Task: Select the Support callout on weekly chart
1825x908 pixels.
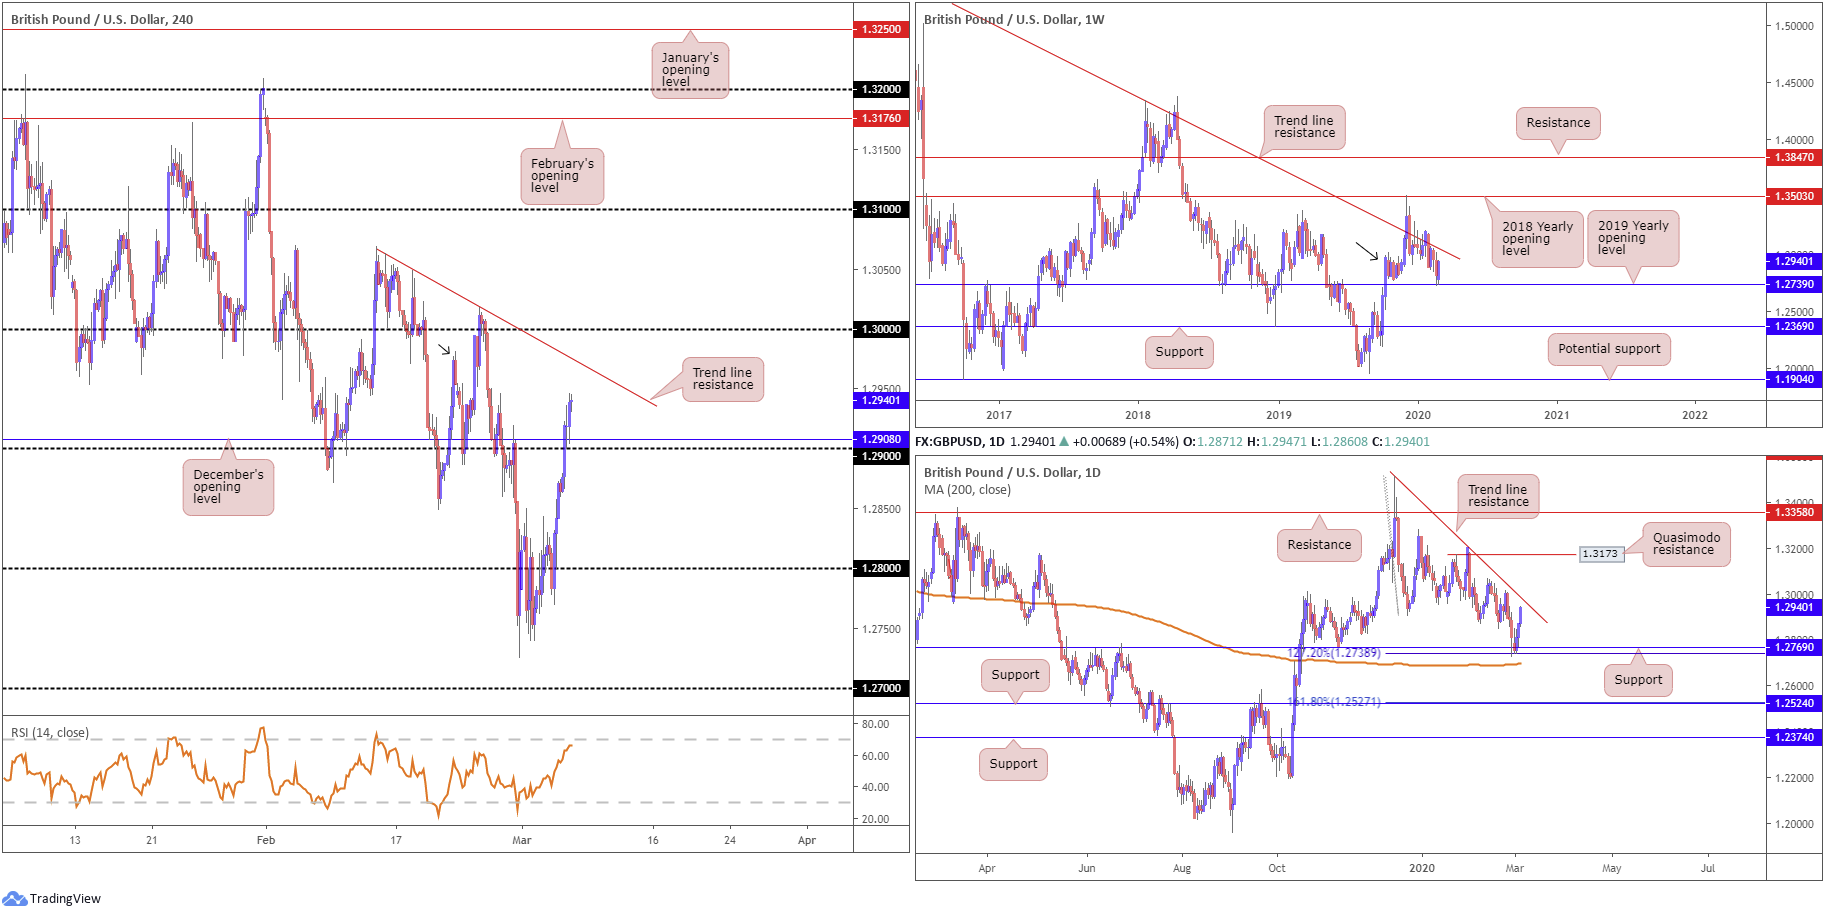Action: (x=1179, y=352)
